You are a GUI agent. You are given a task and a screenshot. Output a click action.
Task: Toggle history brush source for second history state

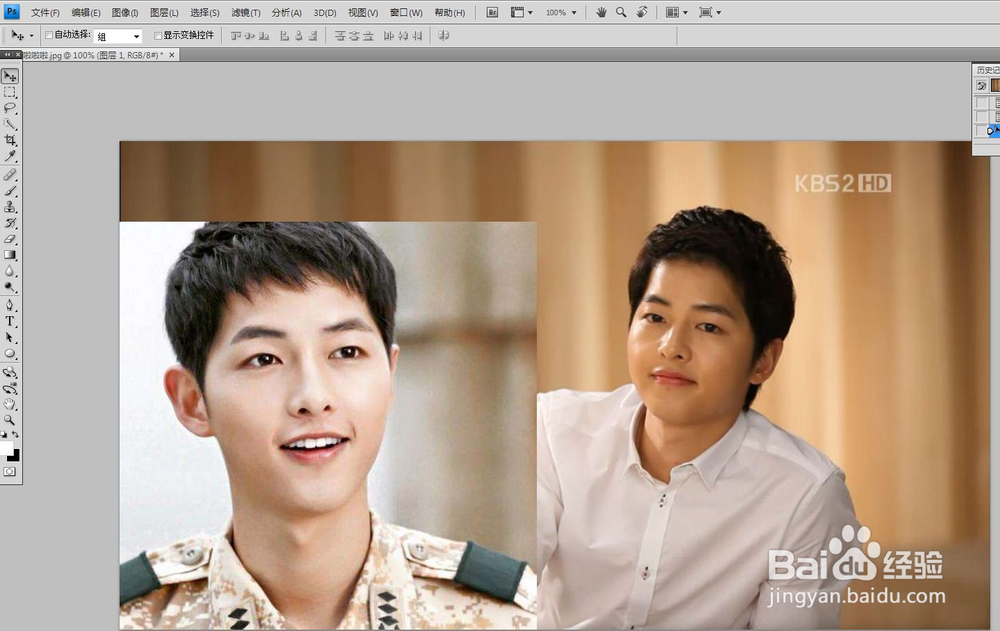(x=982, y=117)
